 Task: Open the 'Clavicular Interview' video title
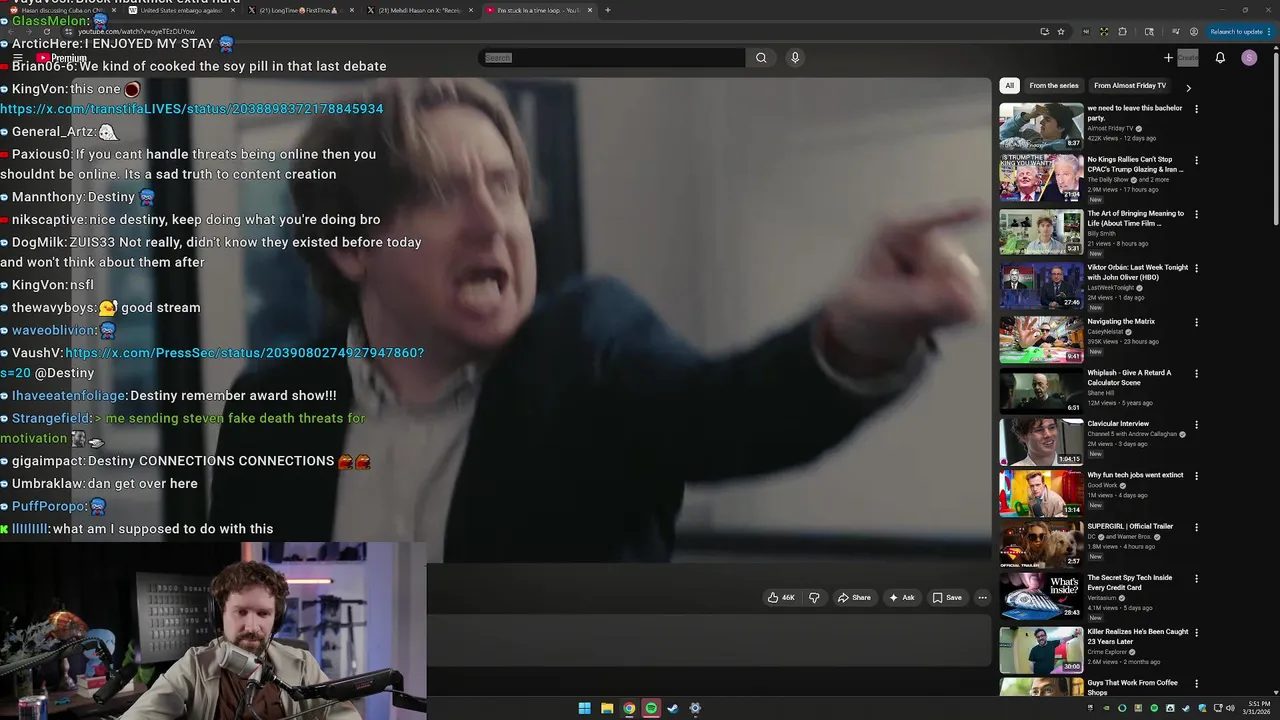pos(1118,424)
